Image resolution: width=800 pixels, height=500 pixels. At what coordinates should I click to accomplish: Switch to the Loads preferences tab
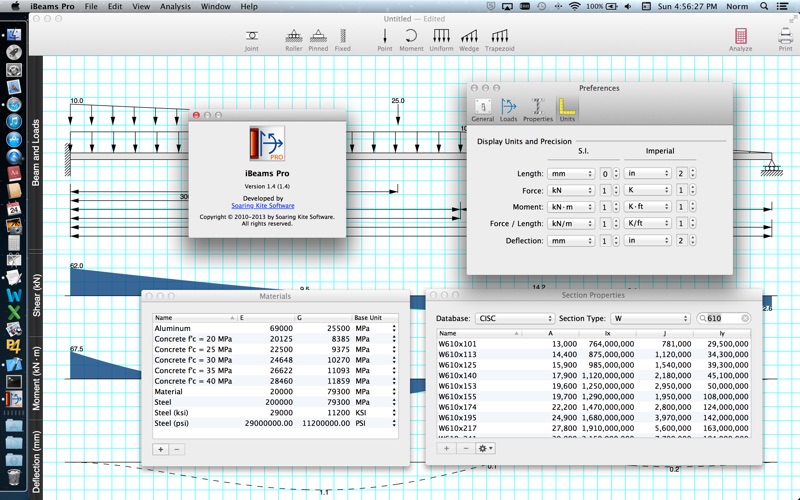point(509,109)
